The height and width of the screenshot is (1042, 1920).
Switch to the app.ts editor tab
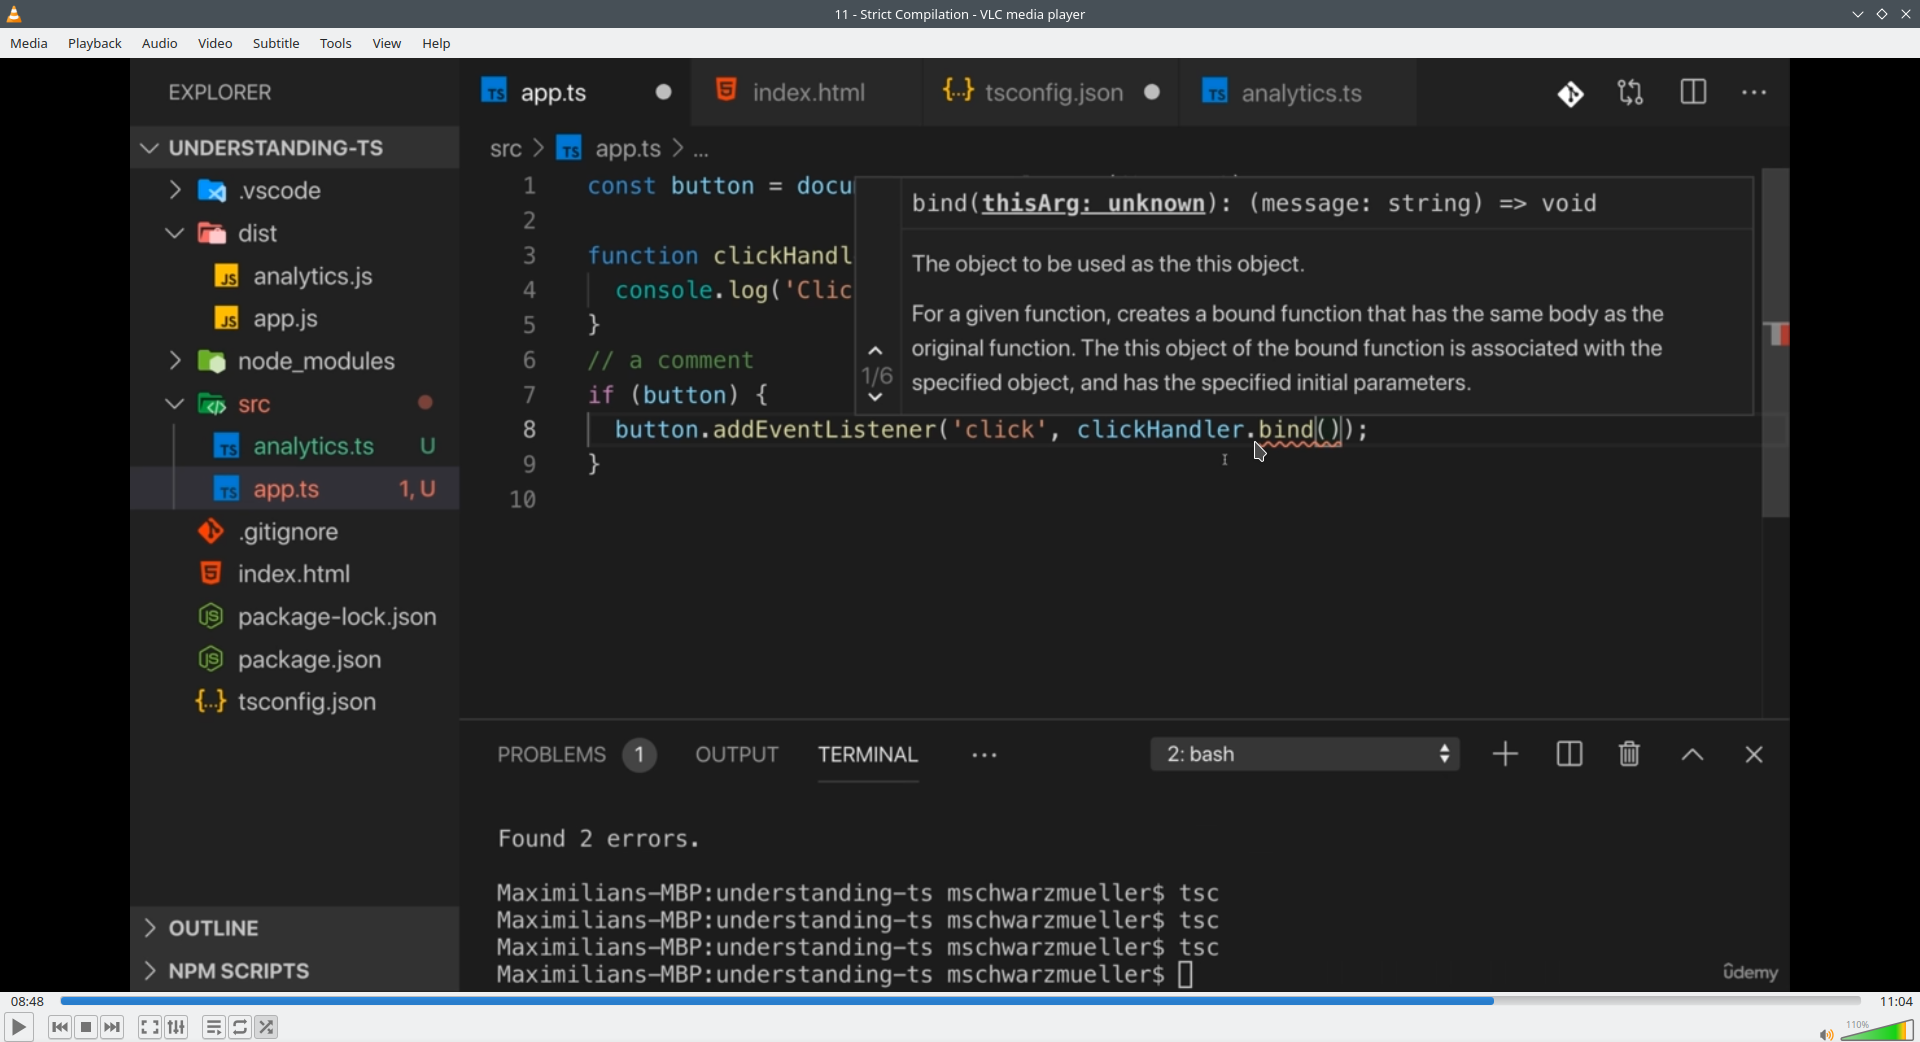576,93
